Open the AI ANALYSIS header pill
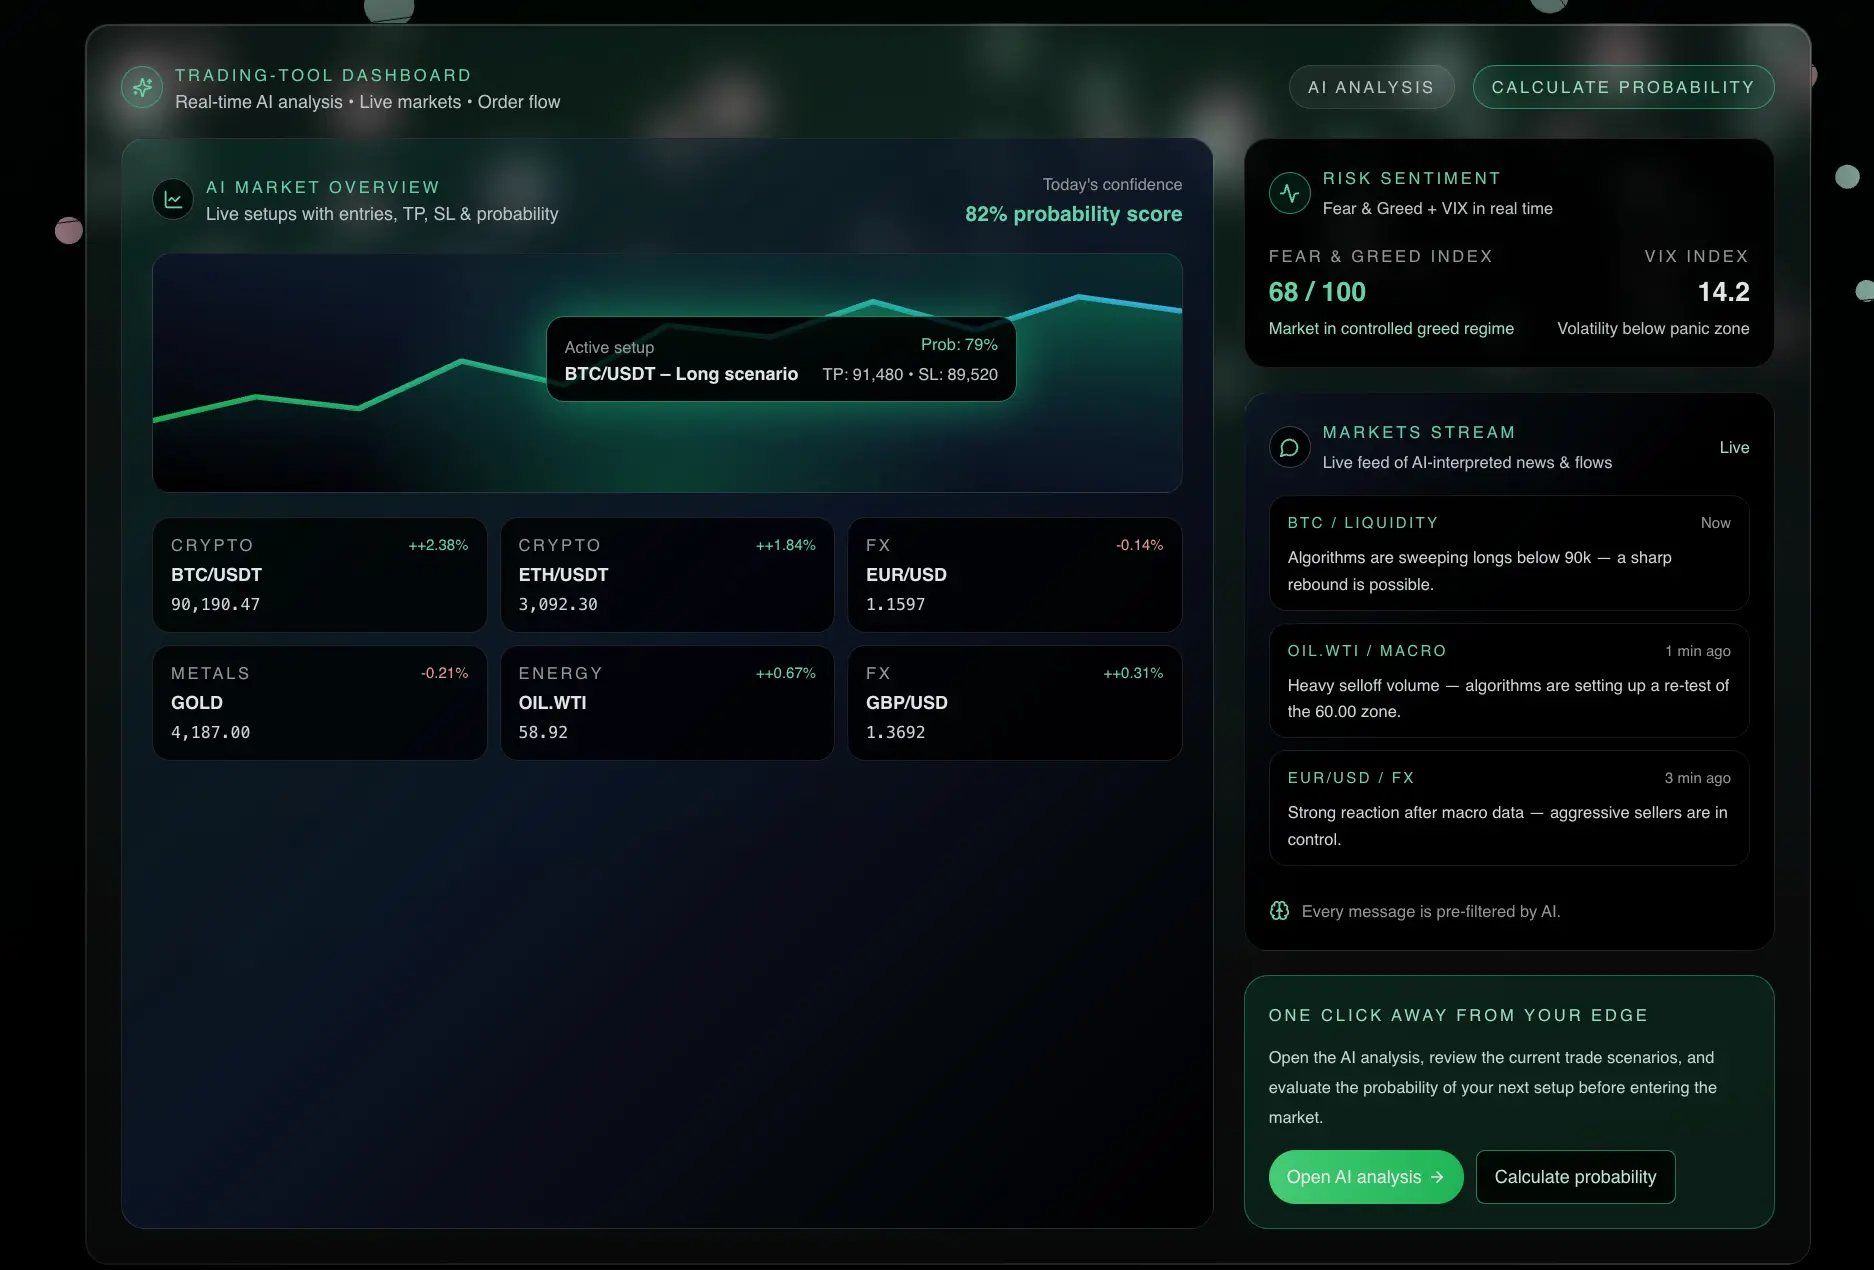This screenshot has width=1874, height=1270. (1370, 87)
